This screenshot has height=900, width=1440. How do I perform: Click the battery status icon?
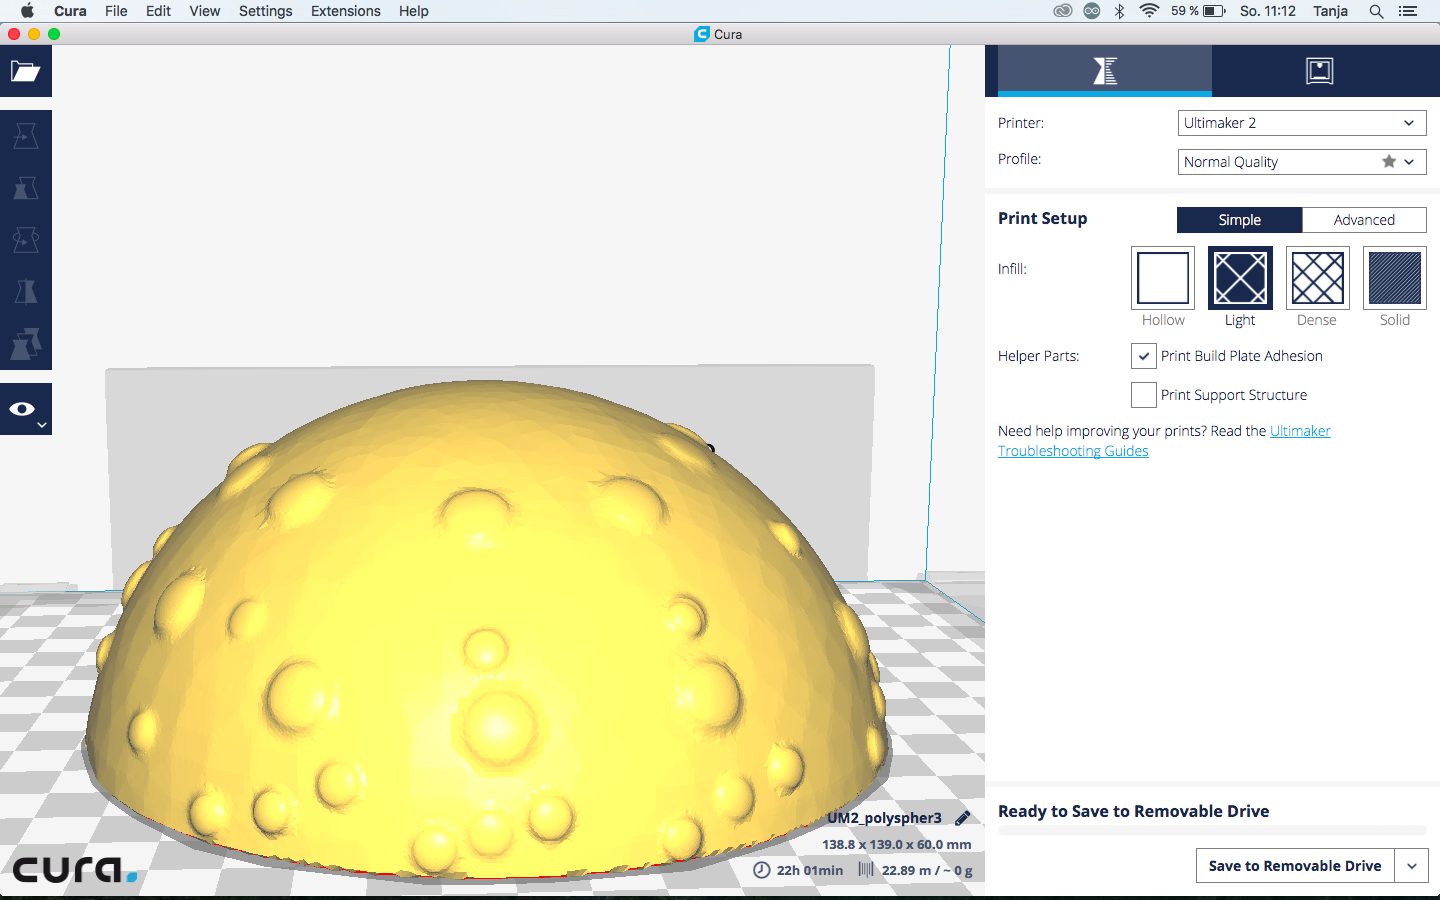click(x=1214, y=11)
